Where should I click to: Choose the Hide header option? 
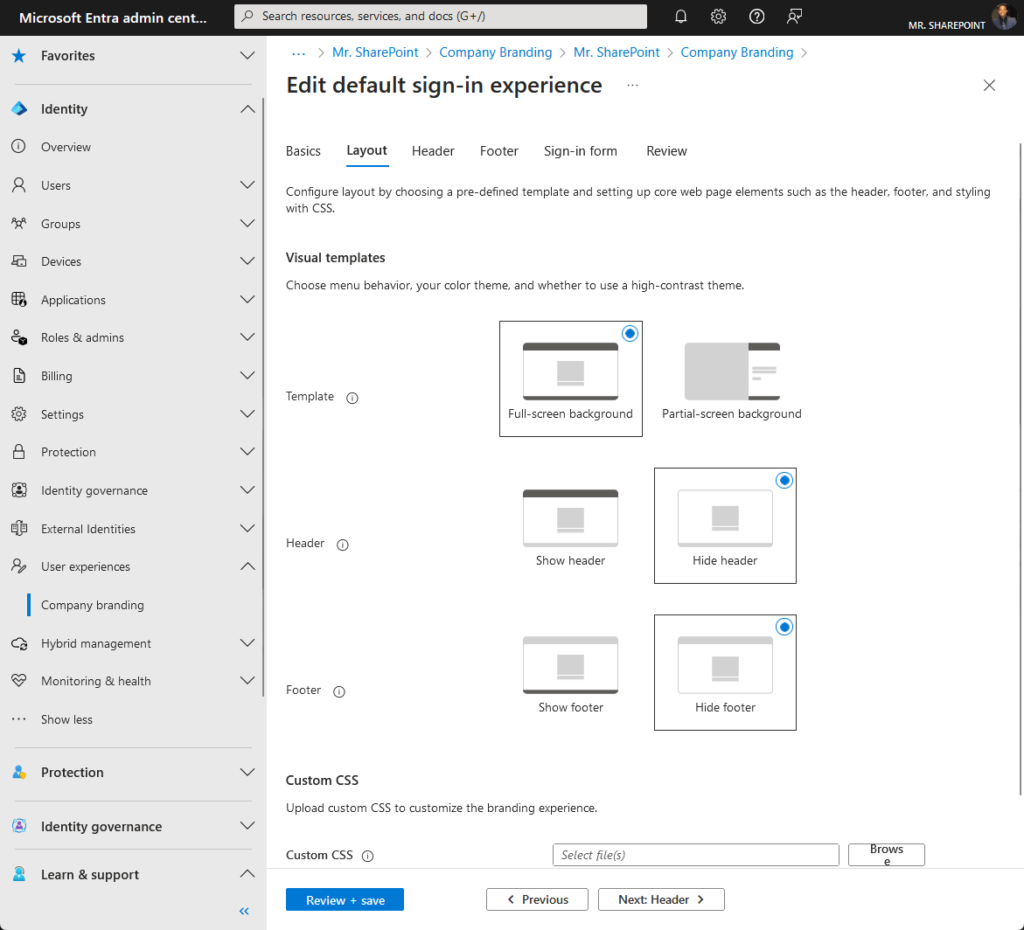725,526
